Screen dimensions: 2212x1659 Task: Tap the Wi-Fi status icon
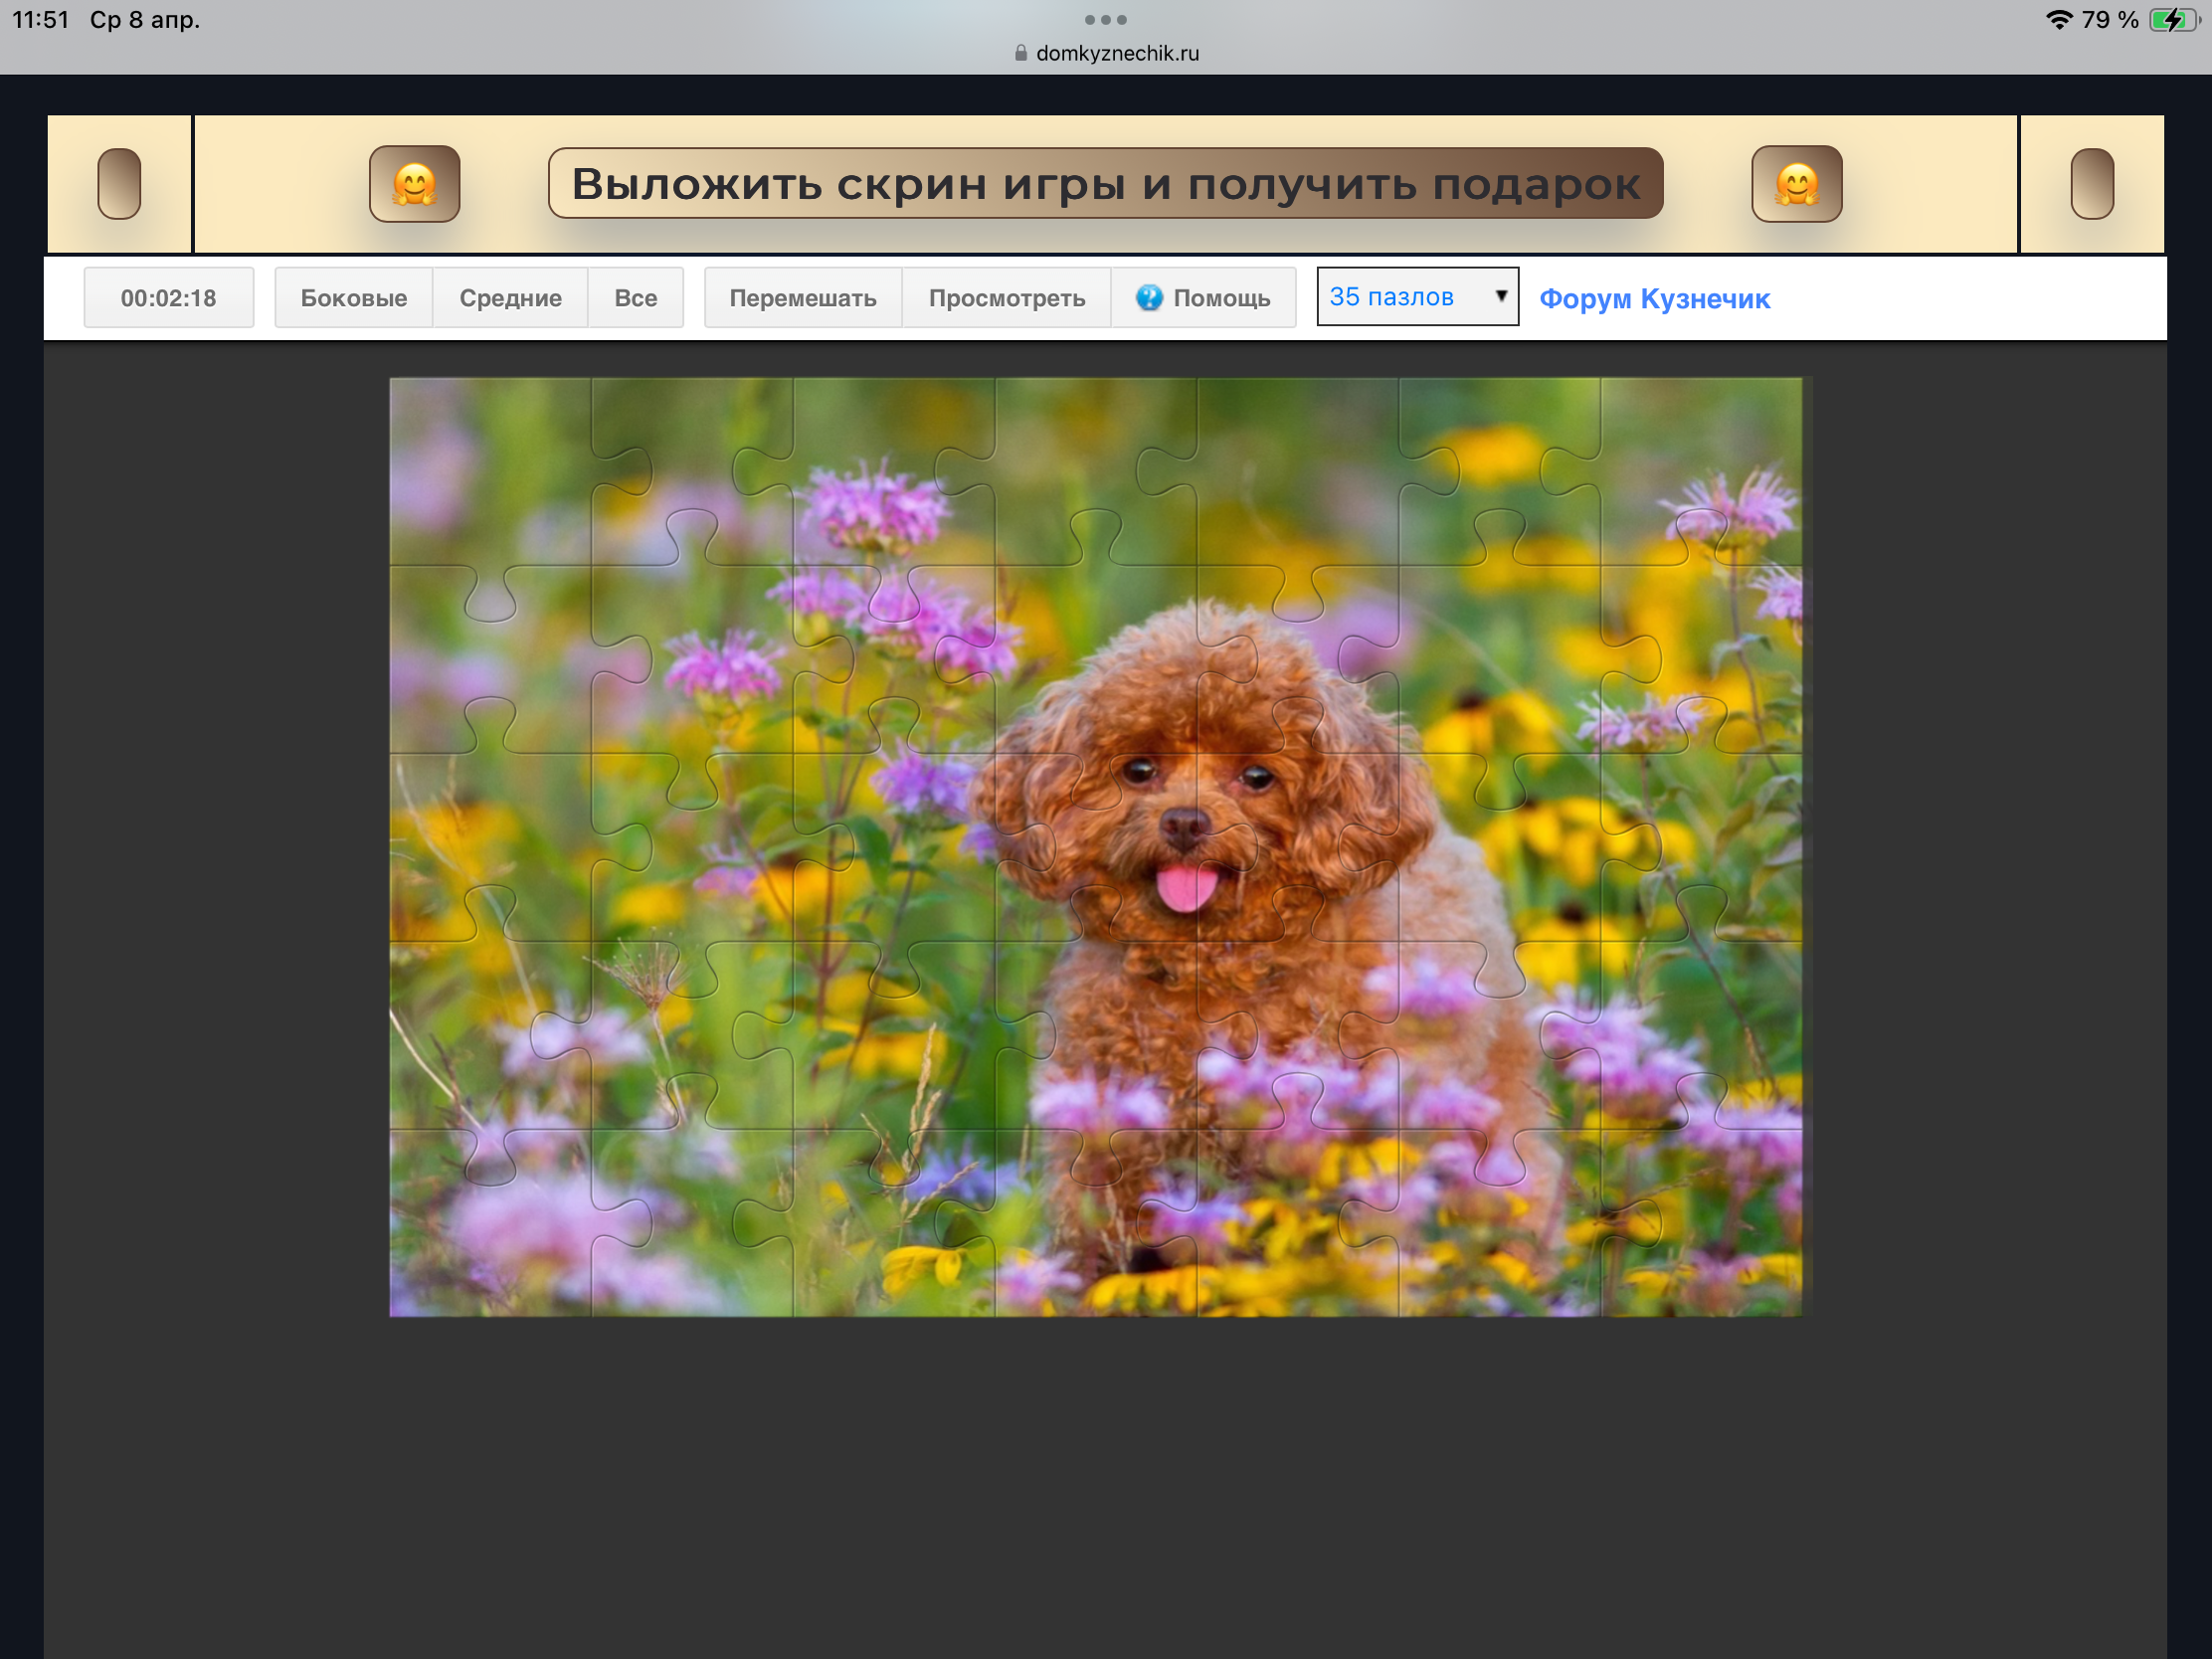pyautogui.click(x=2058, y=20)
